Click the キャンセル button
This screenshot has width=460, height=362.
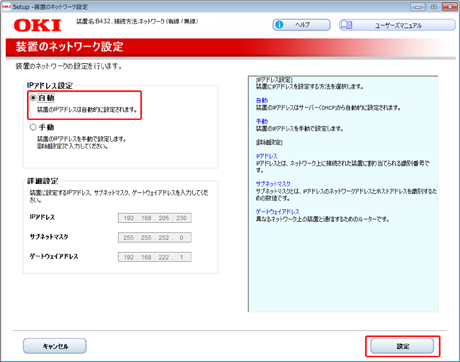pyautogui.click(x=55, y=346)
